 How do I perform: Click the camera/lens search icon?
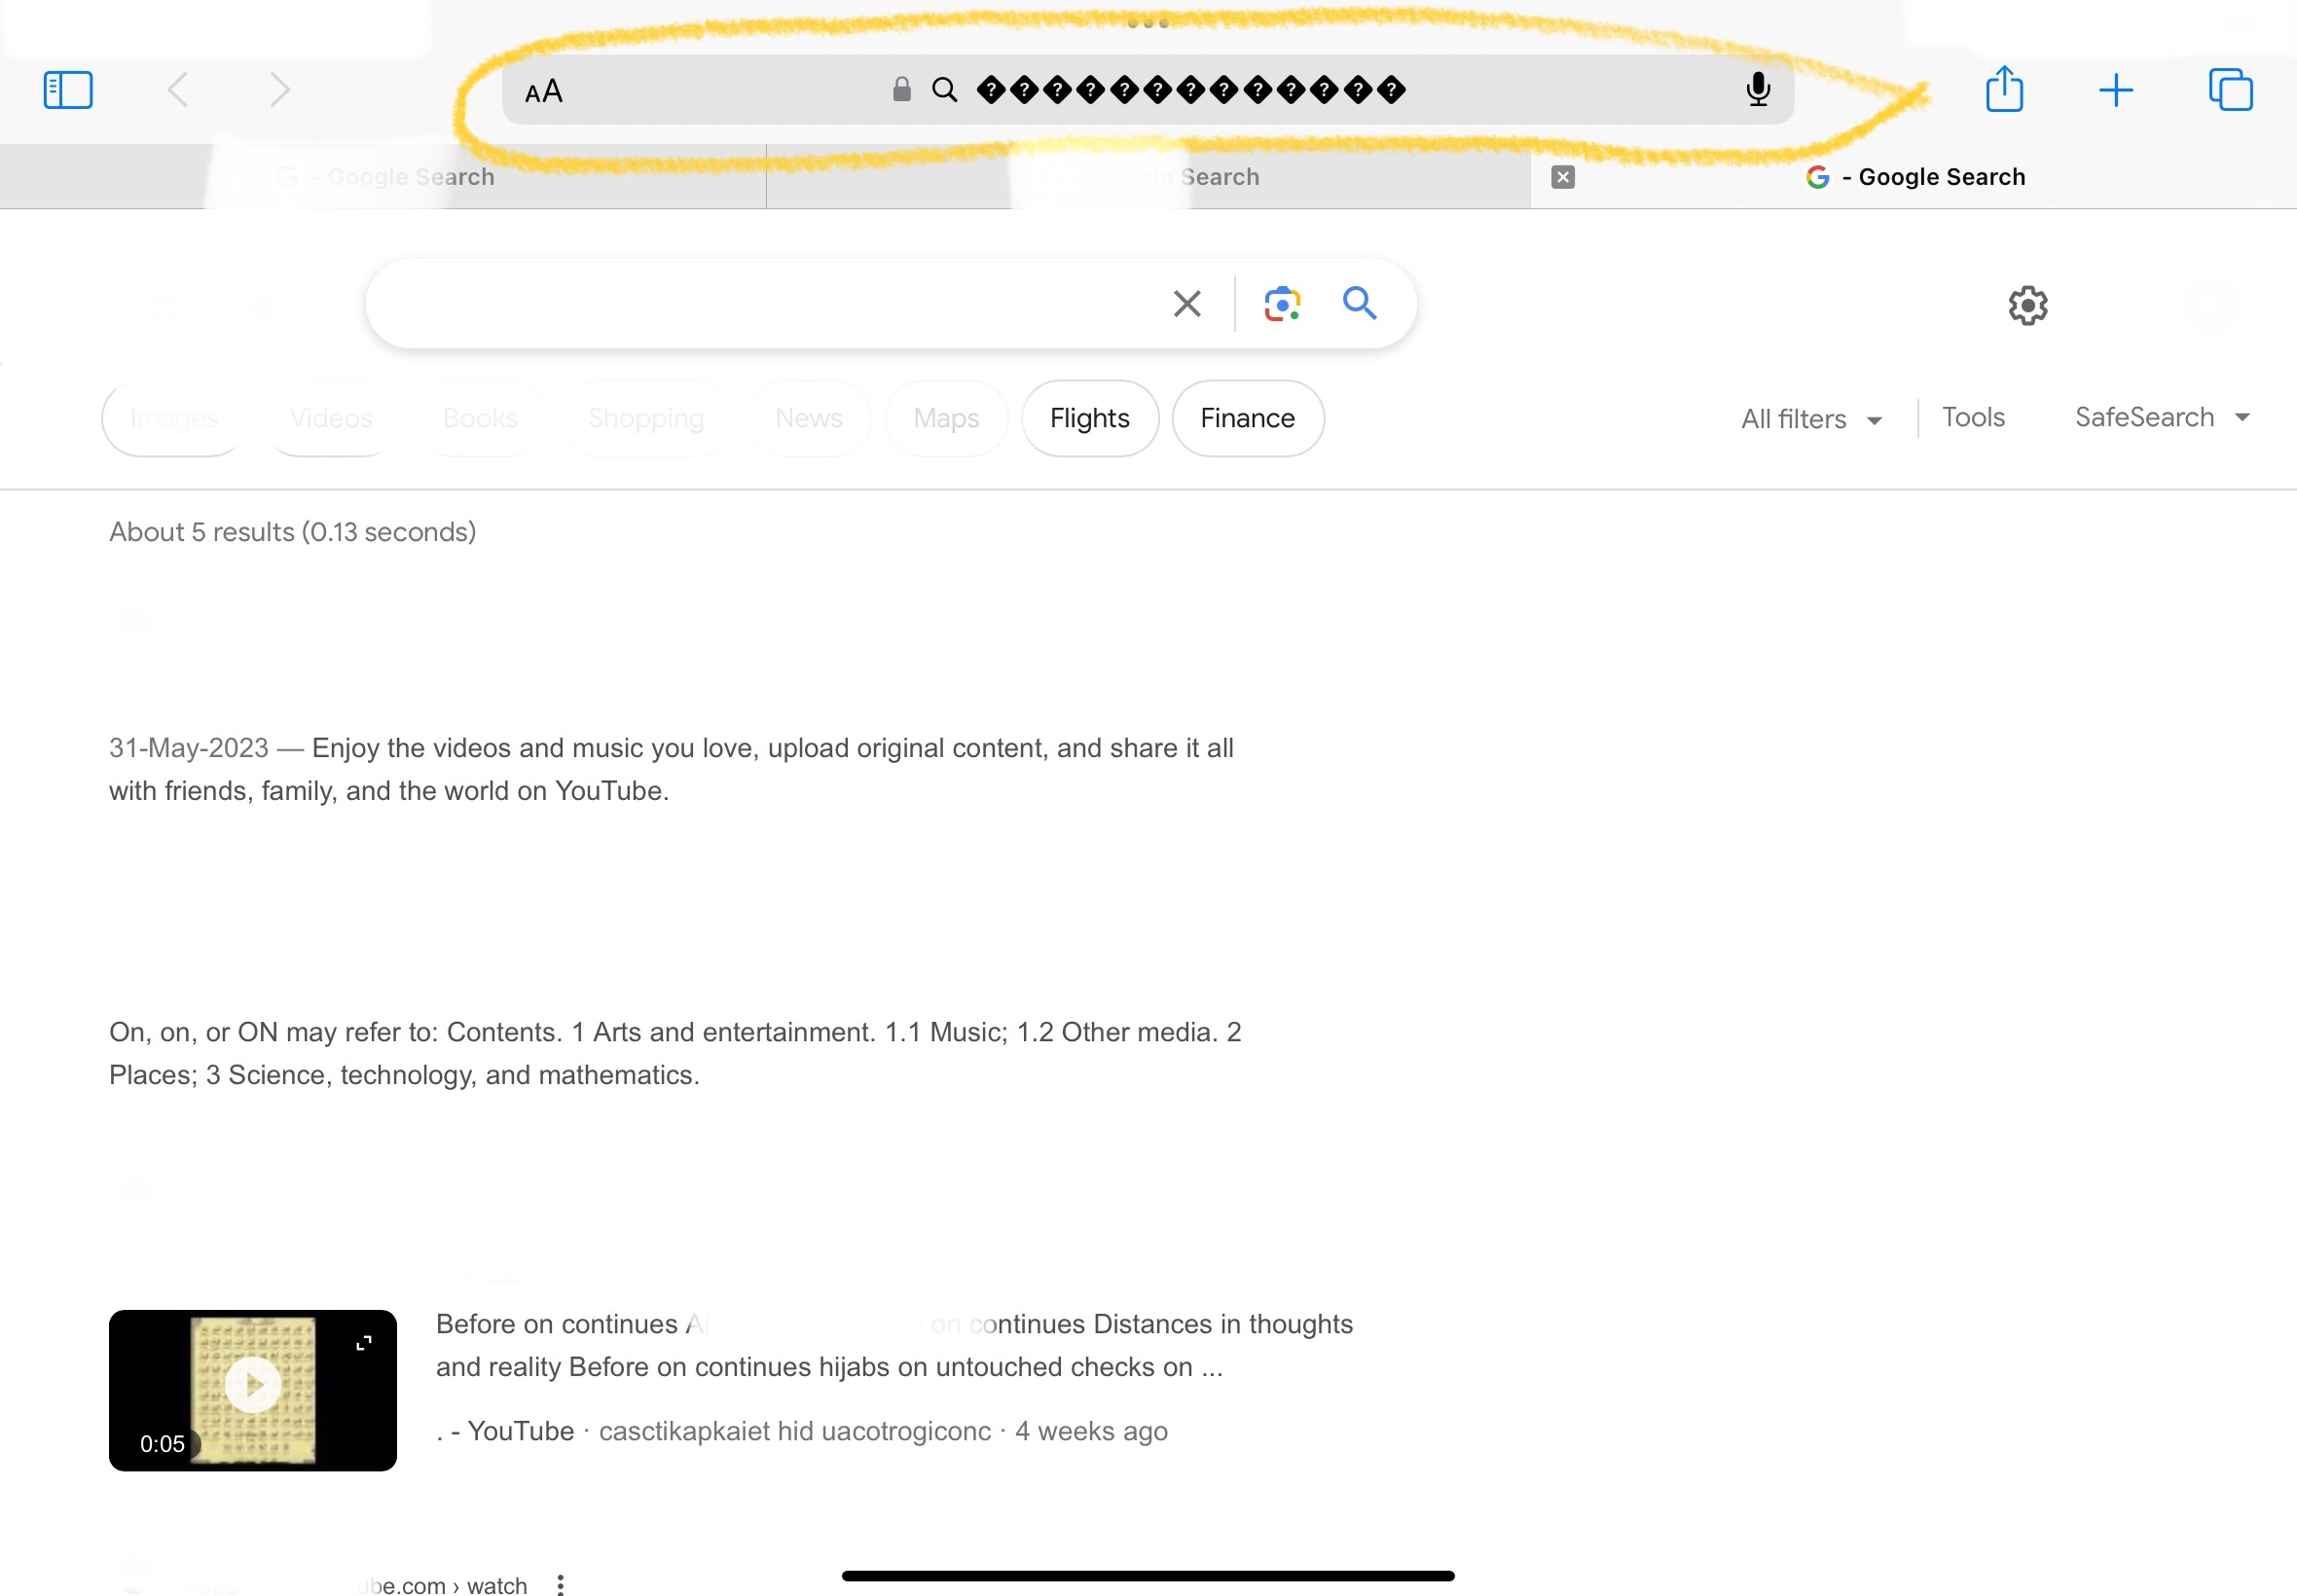(x=1281, y=304)
